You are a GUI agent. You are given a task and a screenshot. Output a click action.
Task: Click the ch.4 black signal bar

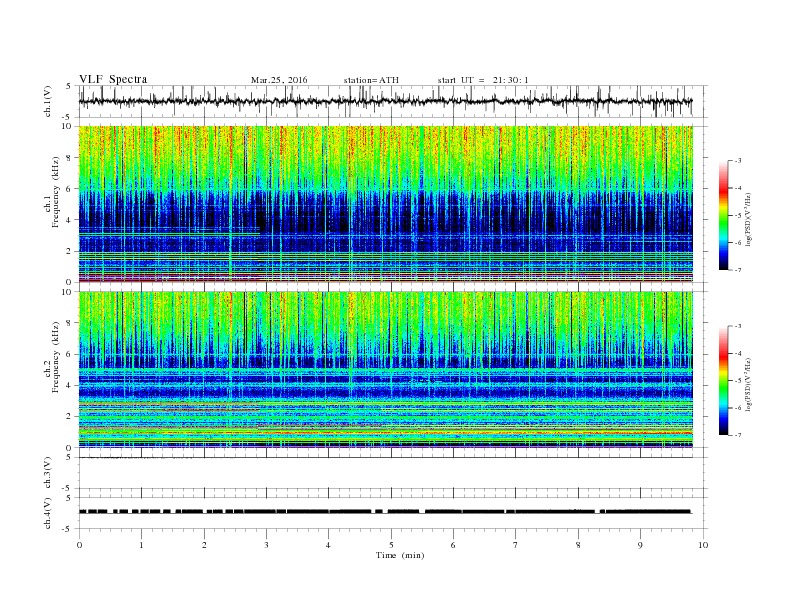(x=385, y=512)
